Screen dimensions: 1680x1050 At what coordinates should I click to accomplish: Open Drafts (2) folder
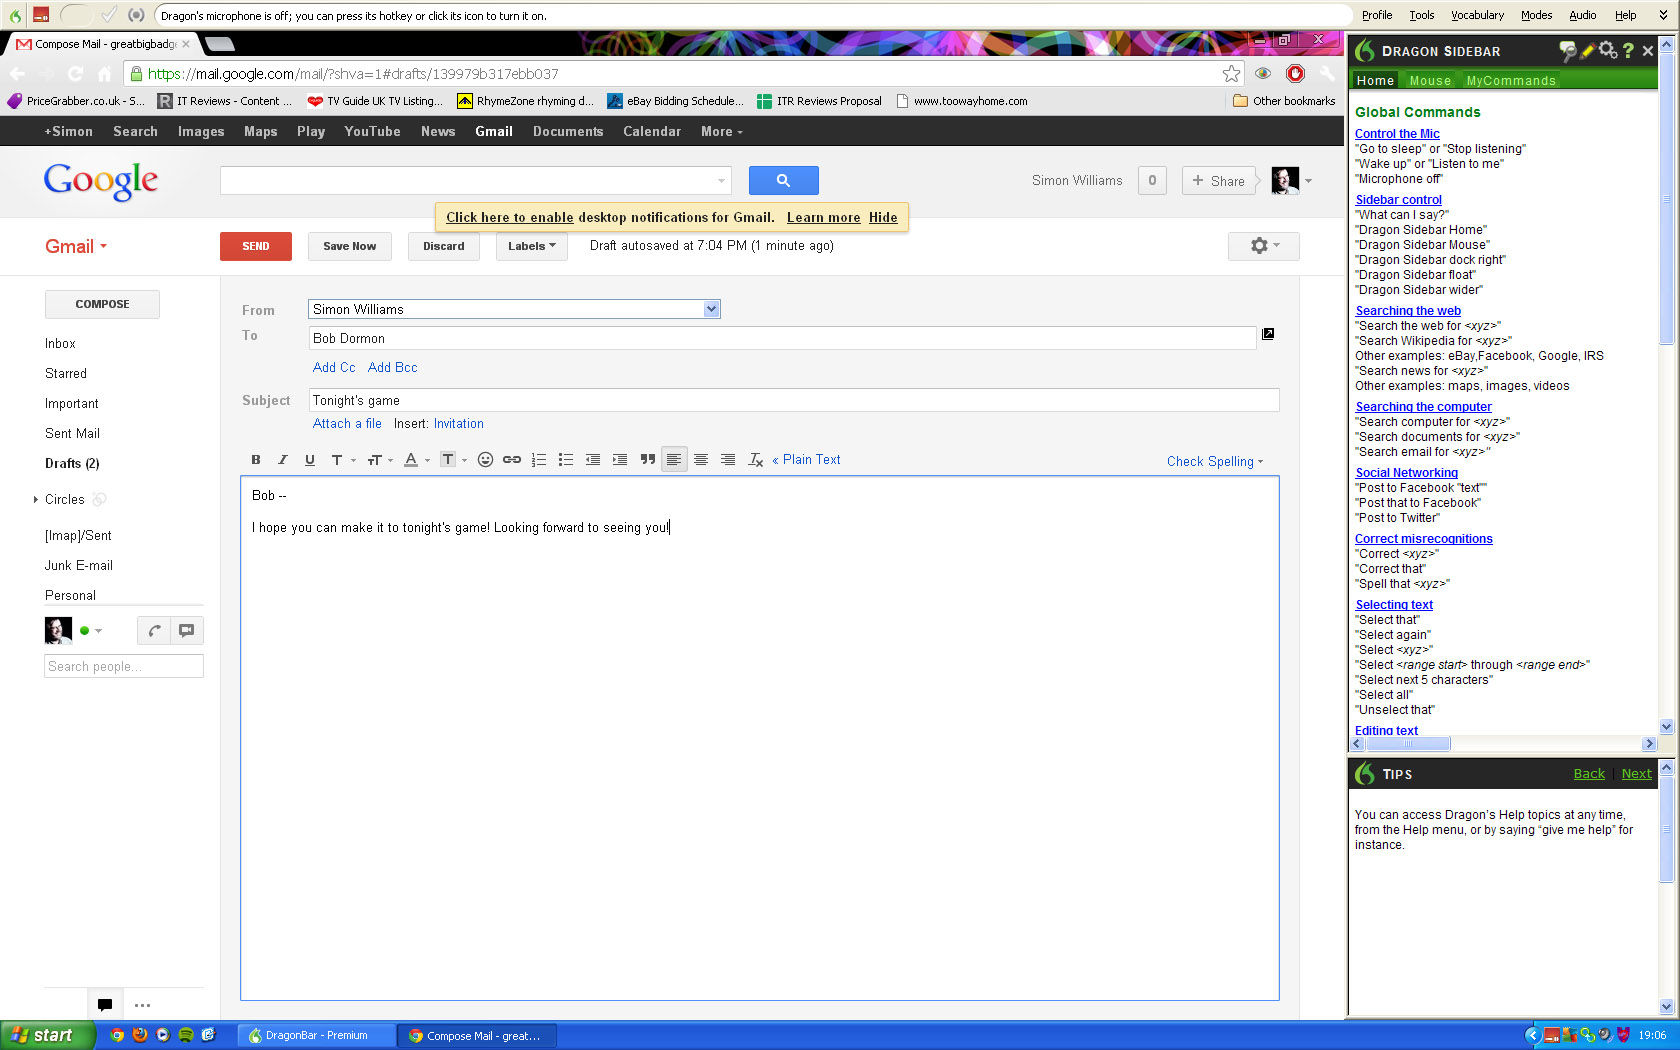[72, 464]
